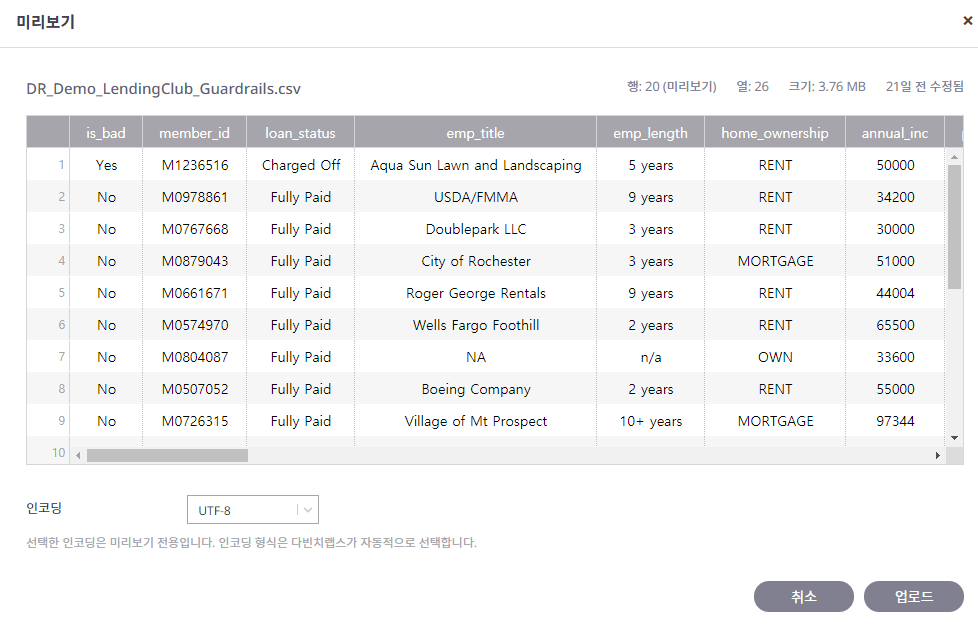The image size is (978, 637).
Task: Close the 미리보기 dialog with the X
Action: tap(967, 20)
